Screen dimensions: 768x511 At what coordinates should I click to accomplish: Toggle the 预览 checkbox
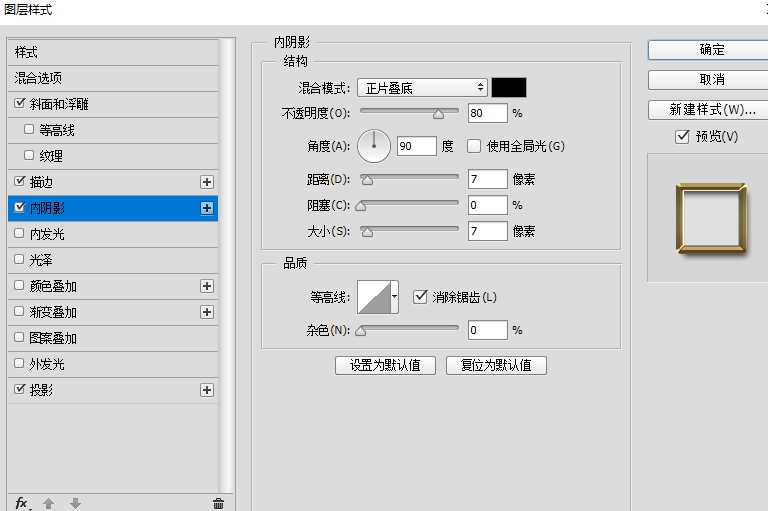[x=682, y=136]
